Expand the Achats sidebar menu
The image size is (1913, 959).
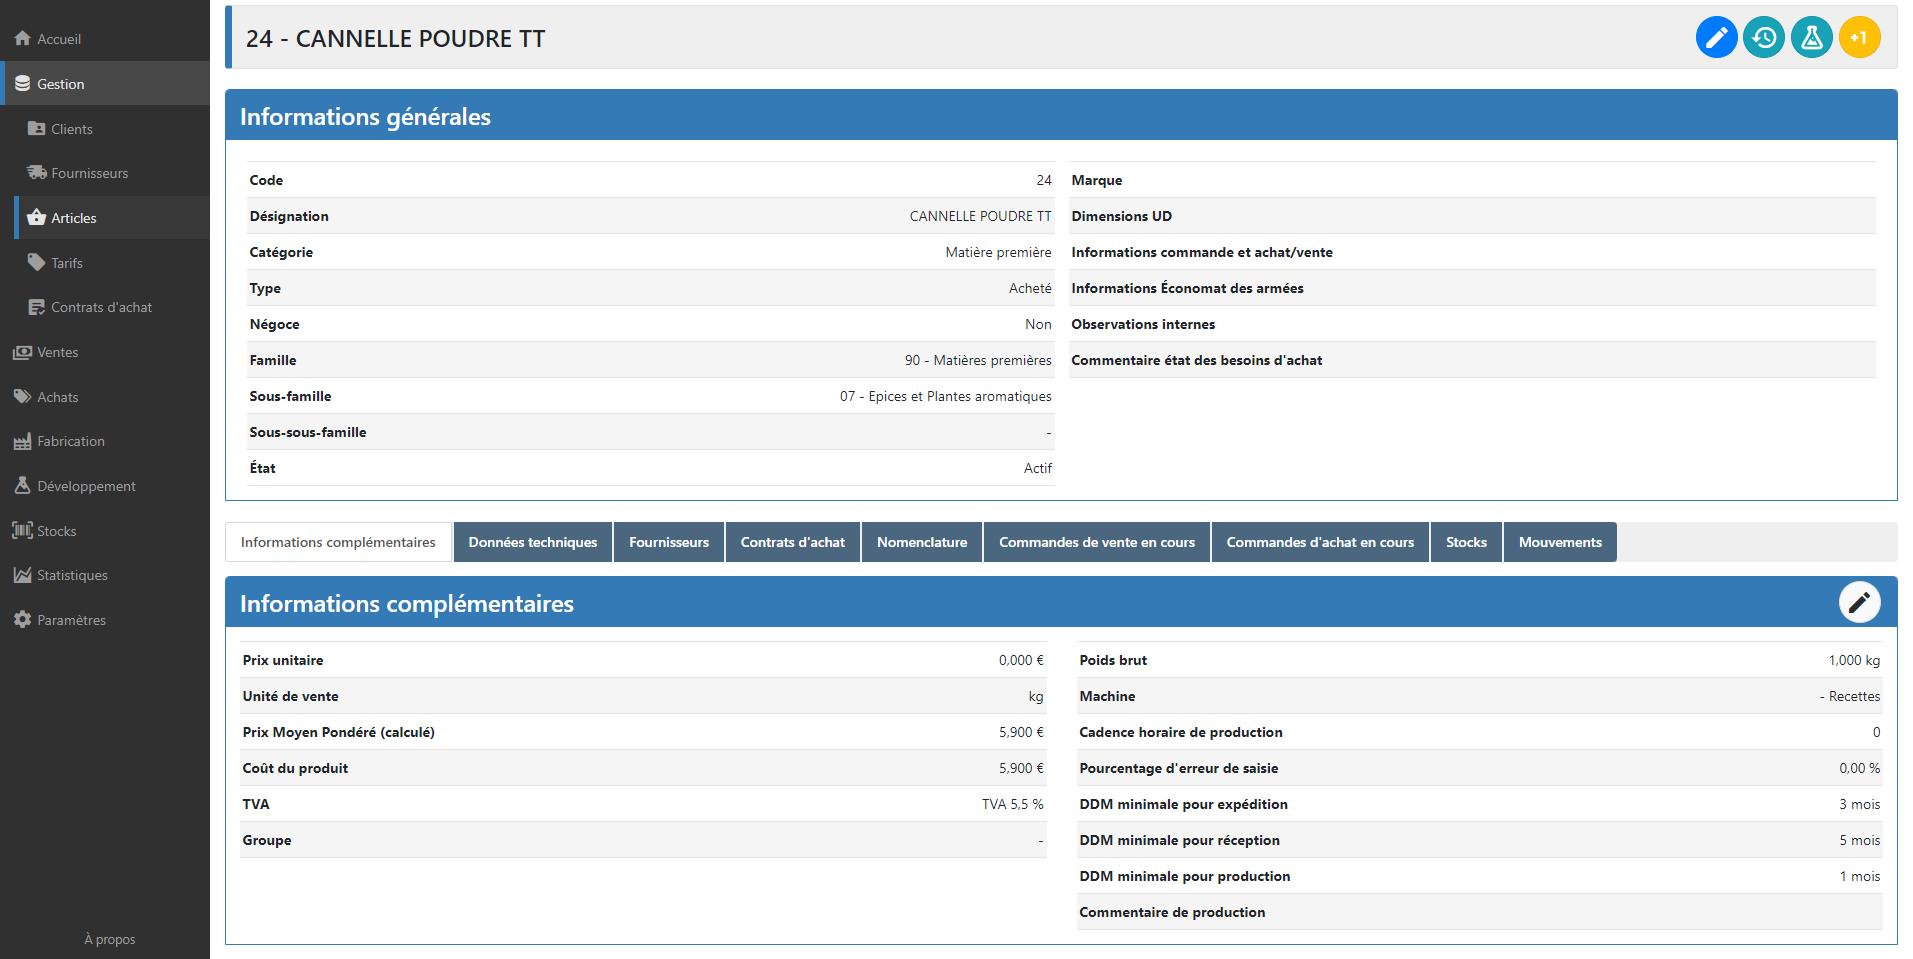105,396
